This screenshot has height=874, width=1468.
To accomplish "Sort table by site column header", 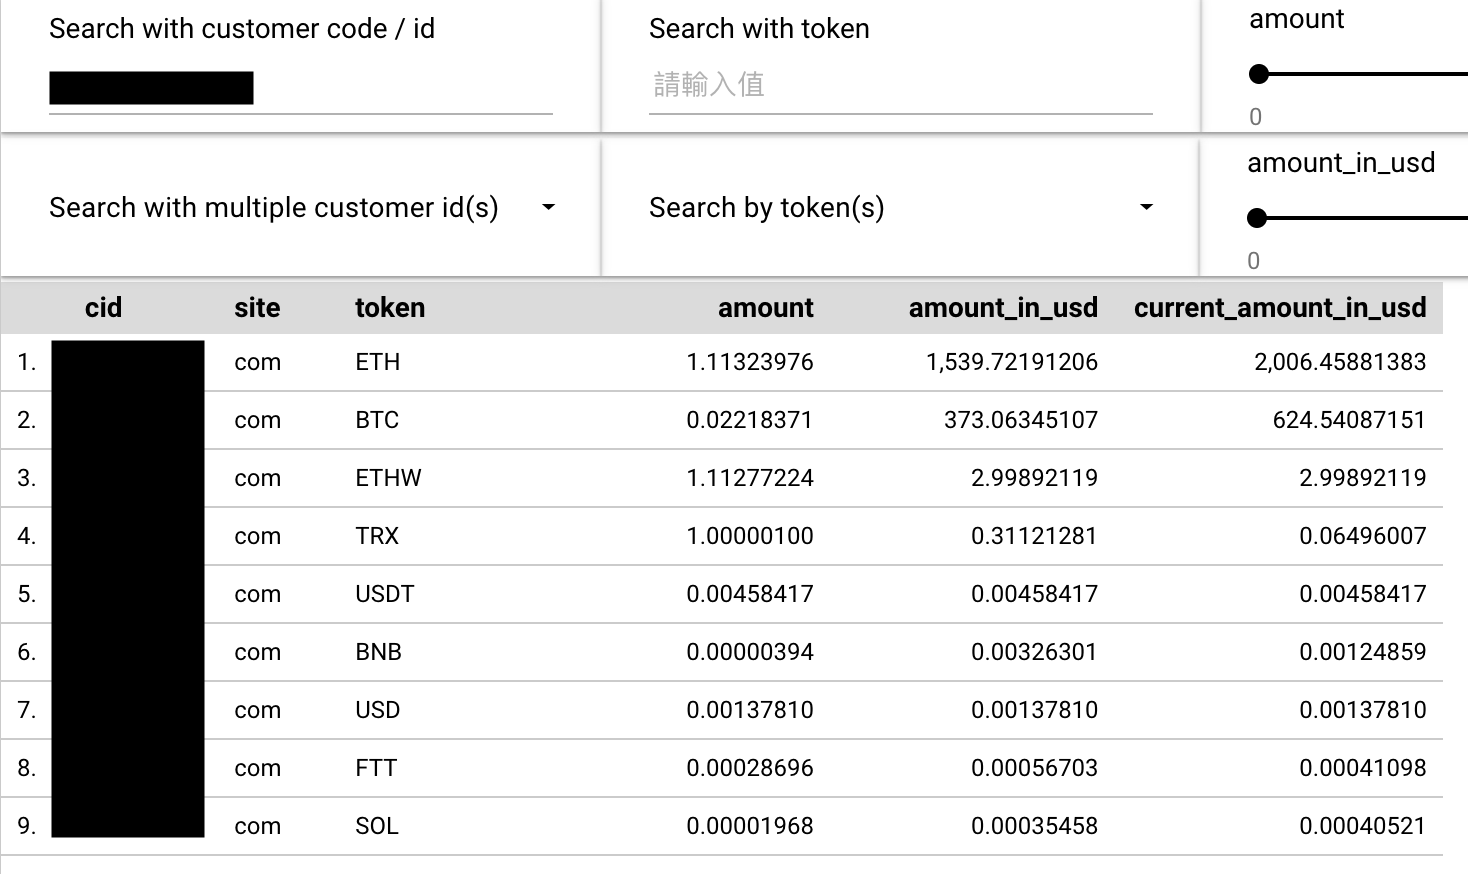I will point(257,308).
